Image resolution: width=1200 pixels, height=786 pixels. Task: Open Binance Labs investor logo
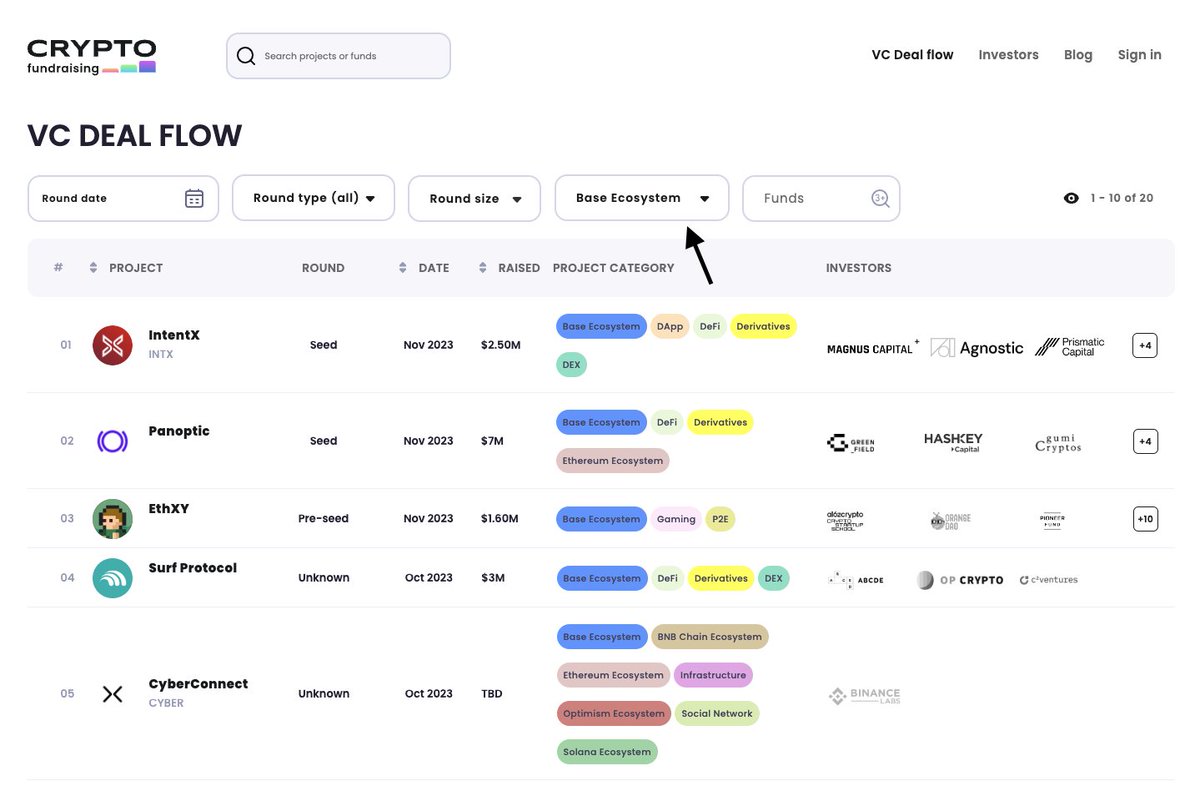tap(864, 696)
